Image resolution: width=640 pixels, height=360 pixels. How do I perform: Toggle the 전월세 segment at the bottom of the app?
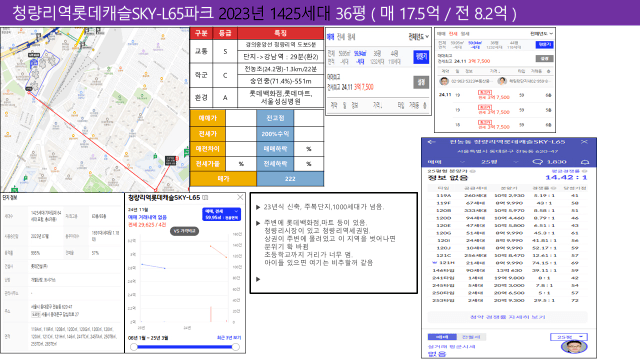471,337
